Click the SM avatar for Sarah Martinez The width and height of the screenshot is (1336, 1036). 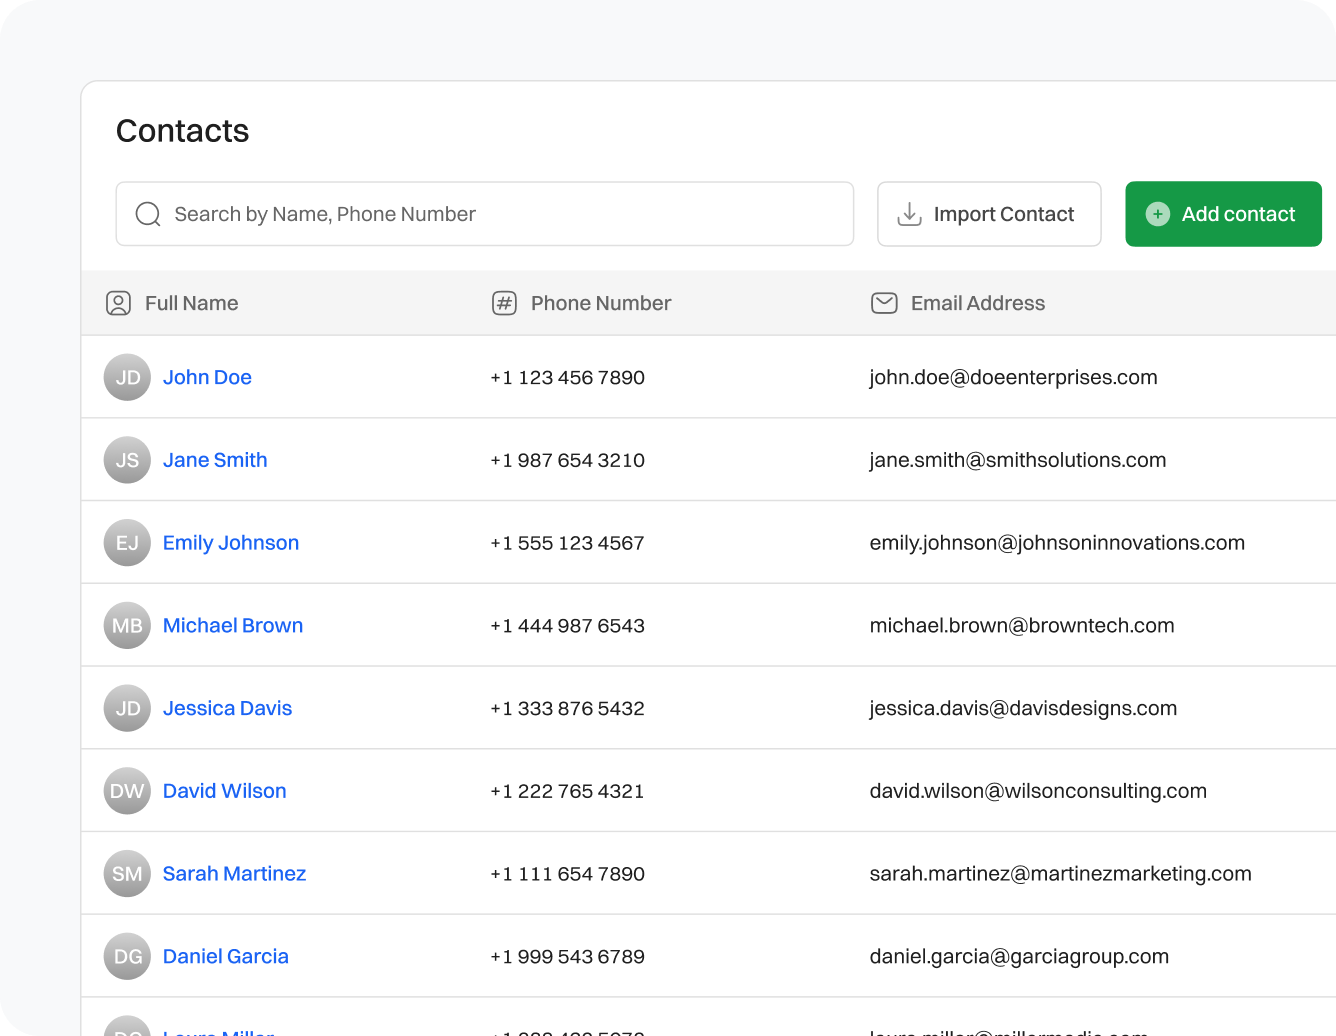pos(127,874)
